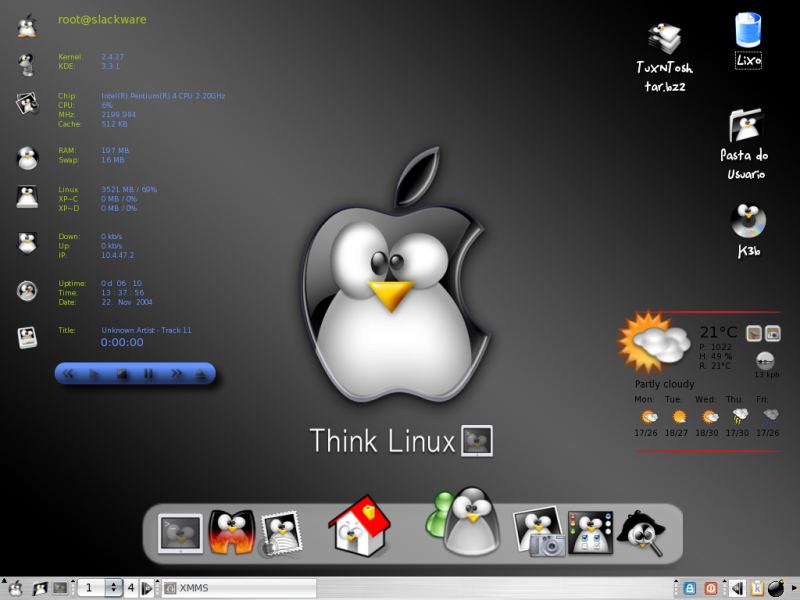
Task: Click the Intel(R) Pentium(R) 4 CPU text
Action: (163, 96)
